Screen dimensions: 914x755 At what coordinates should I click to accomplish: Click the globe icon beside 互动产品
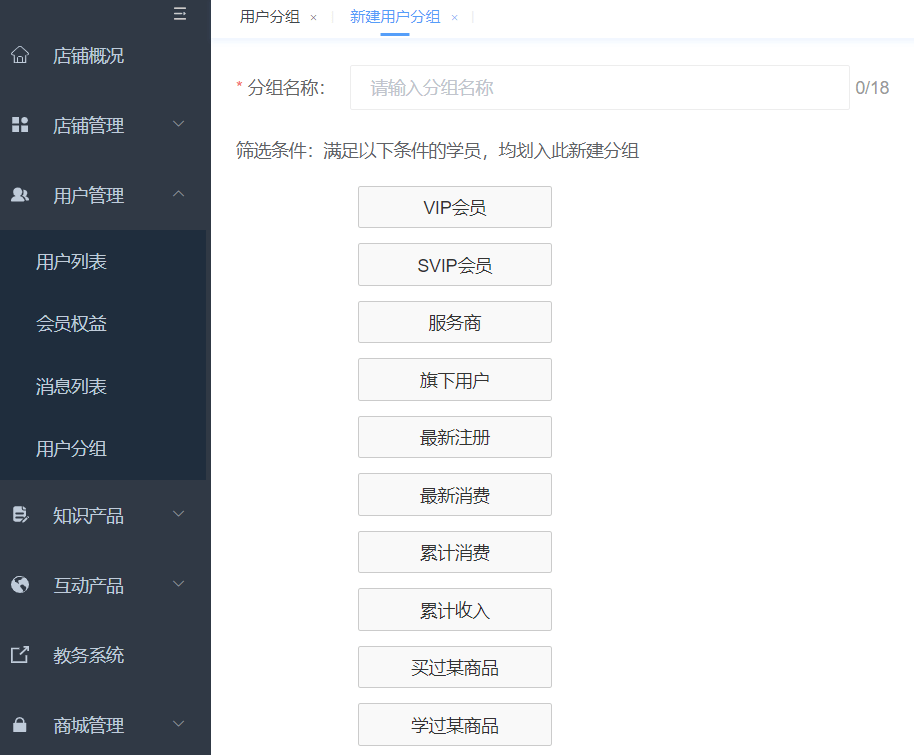tap(20, 585)
